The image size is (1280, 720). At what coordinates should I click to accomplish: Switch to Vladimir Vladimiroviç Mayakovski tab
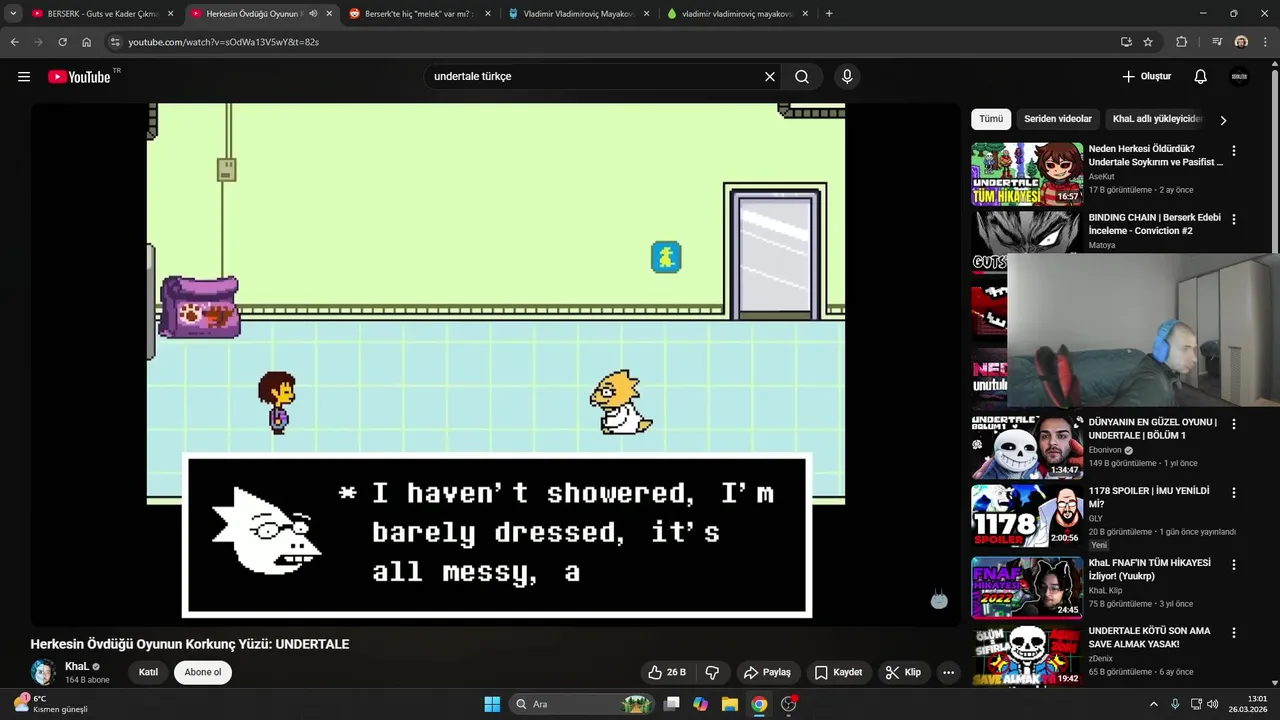coord(577,14)
